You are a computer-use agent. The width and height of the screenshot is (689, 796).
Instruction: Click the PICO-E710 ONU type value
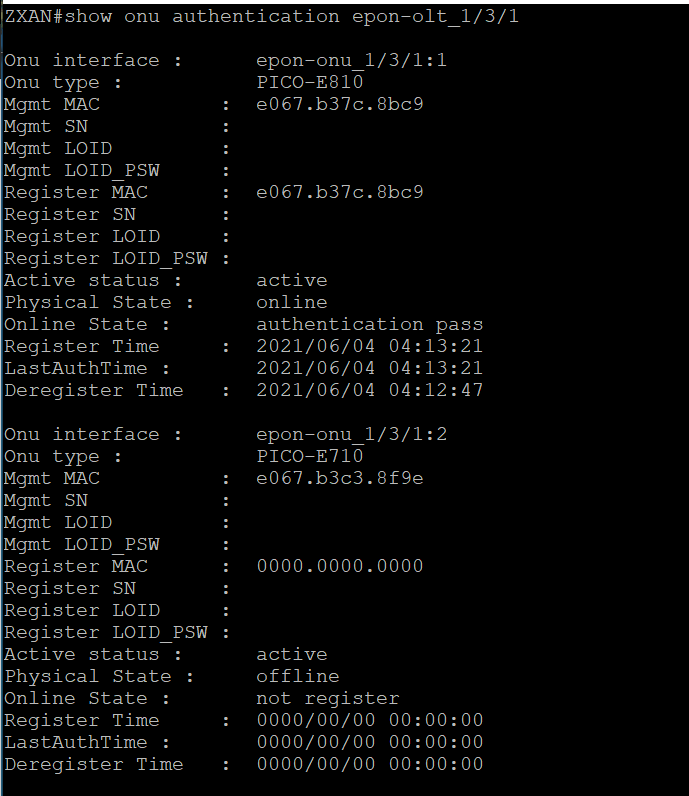click(x=310, y=456)
